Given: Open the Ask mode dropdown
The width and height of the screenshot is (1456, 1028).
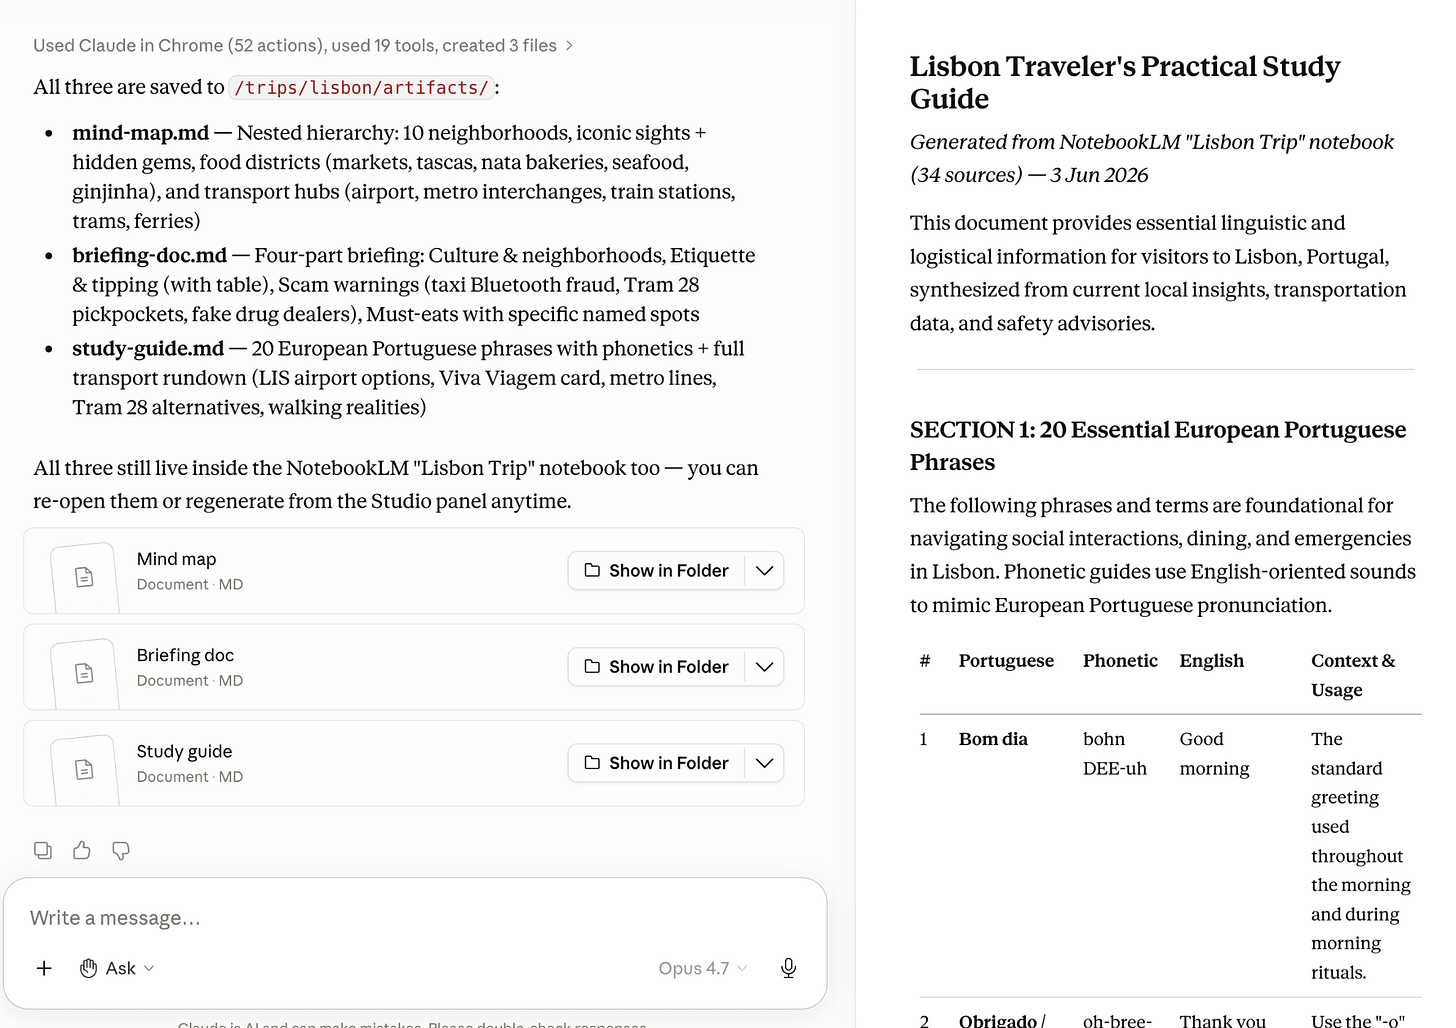Looking at the screenshot, I should 118,968.
